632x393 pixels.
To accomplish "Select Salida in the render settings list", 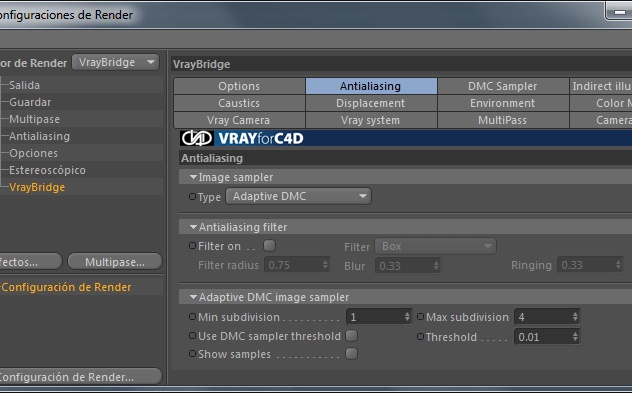I will pyautogui.click(x=25, y=85).
